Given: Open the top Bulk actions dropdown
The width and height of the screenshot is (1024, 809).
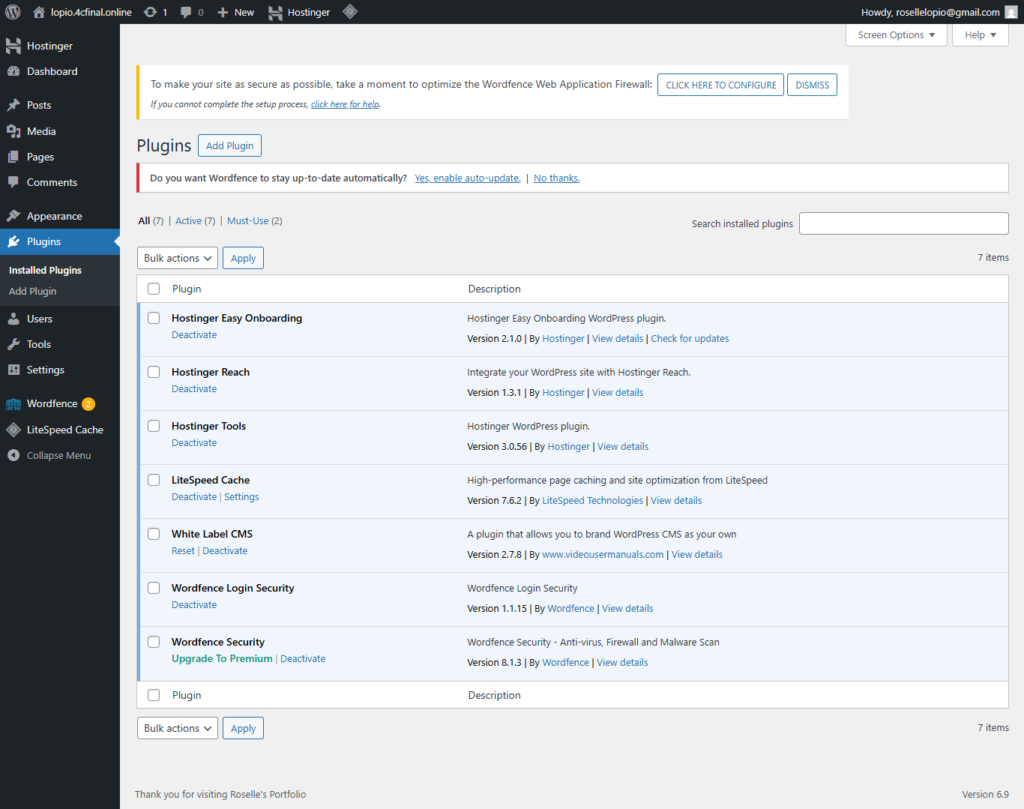Looking at the screenshot, I should (177, 258).
